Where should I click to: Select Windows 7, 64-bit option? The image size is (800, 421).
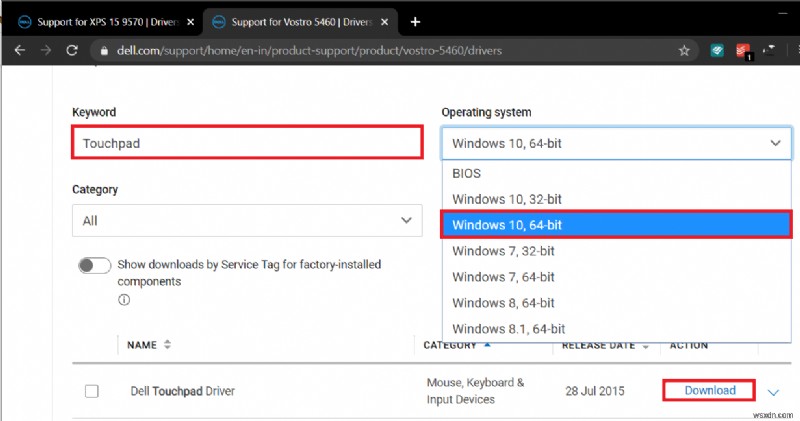point(616,277)
